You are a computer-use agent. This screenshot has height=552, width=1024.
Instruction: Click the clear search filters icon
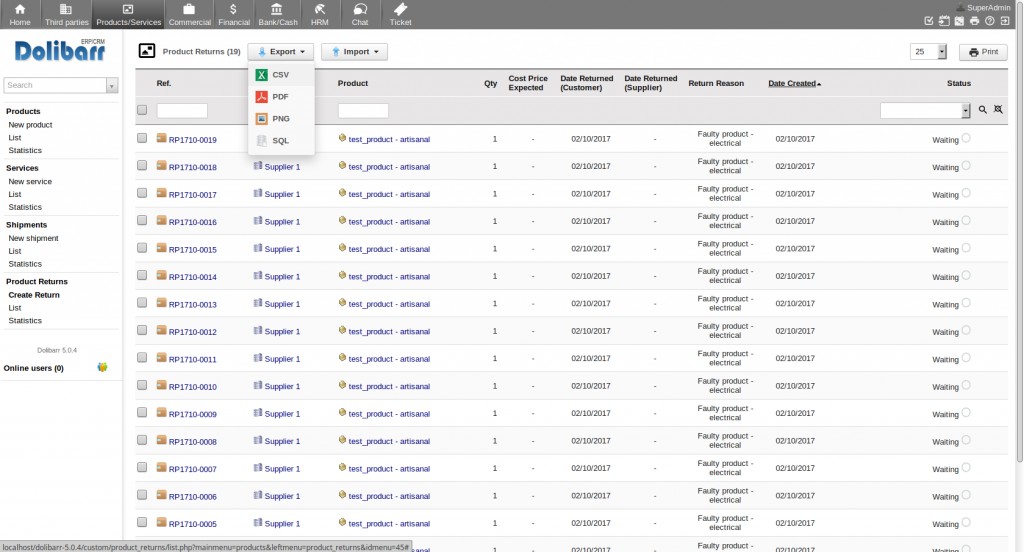[998, 110]
